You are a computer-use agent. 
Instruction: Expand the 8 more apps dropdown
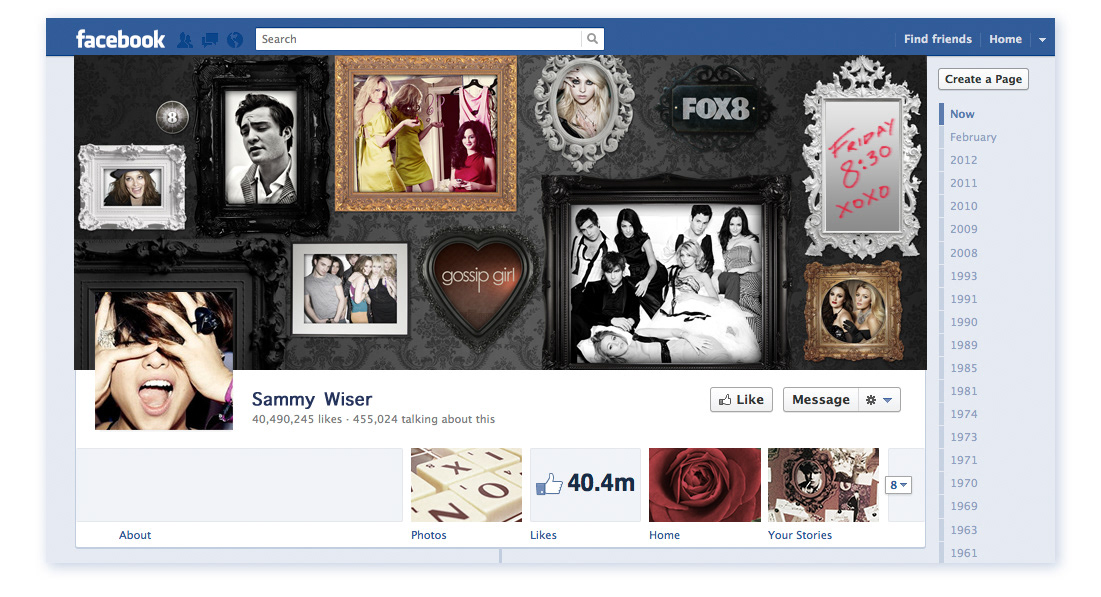click(x=898, y=485)
